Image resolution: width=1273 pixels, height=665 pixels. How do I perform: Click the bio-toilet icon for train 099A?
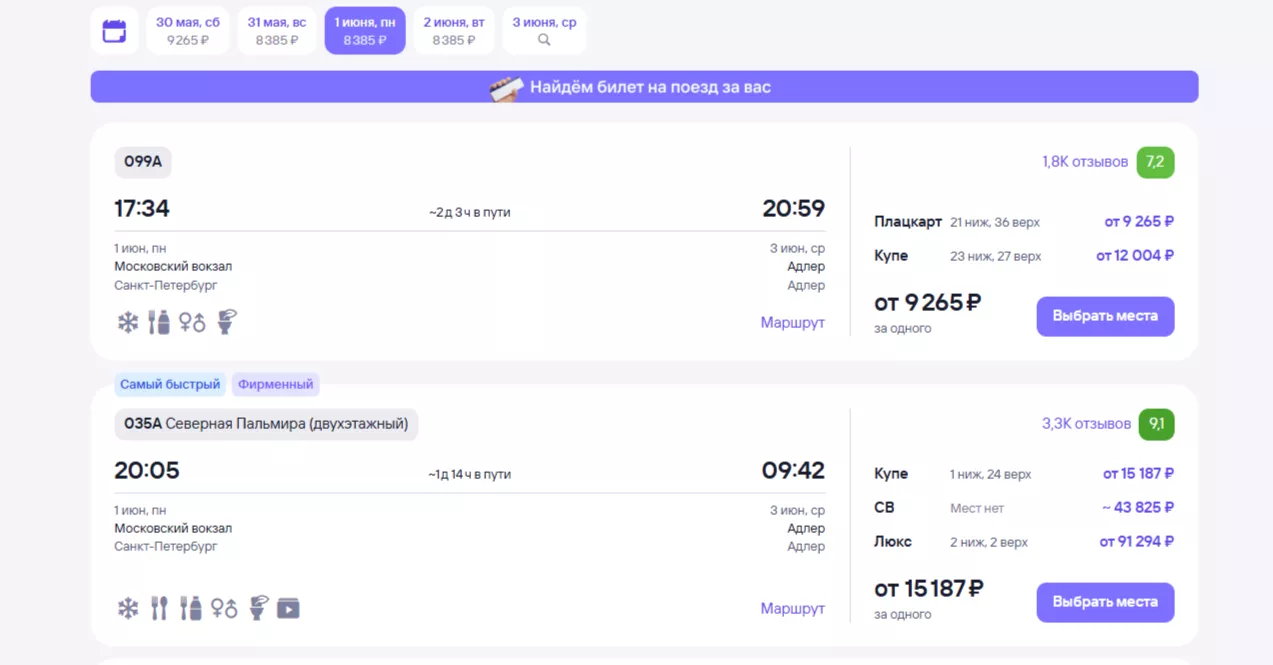227,322
